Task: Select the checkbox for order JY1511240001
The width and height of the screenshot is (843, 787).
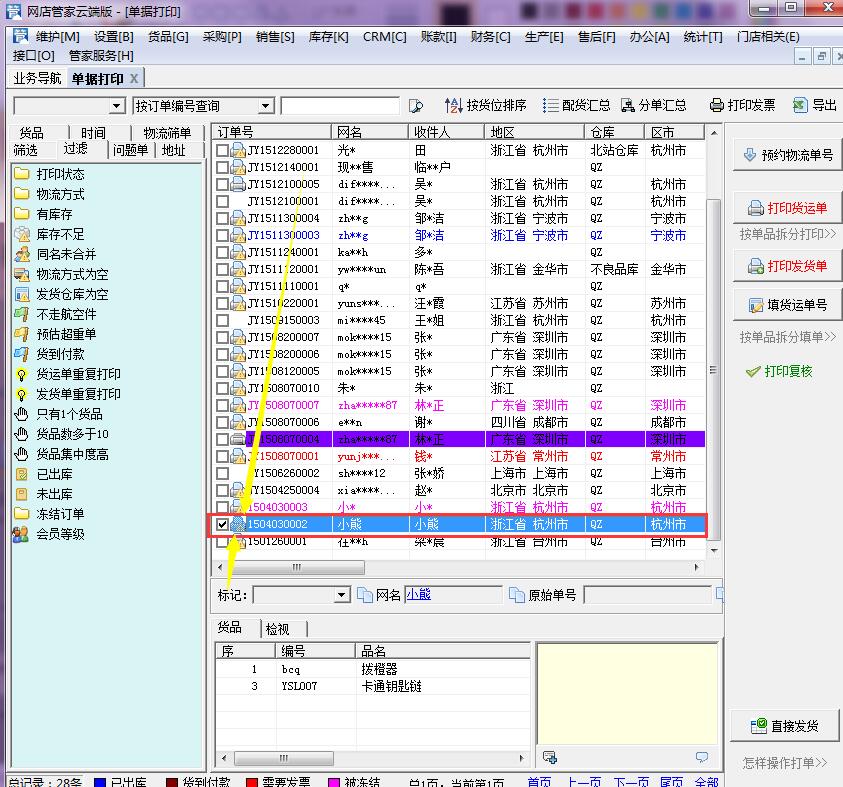Action: (x=222, y=252)
